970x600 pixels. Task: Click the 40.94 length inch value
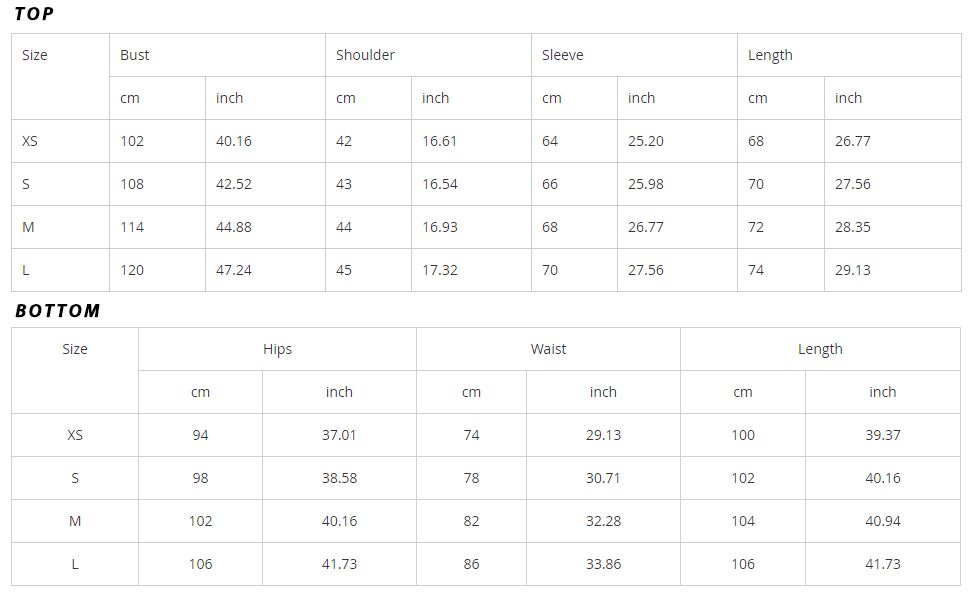pos(883,521)
